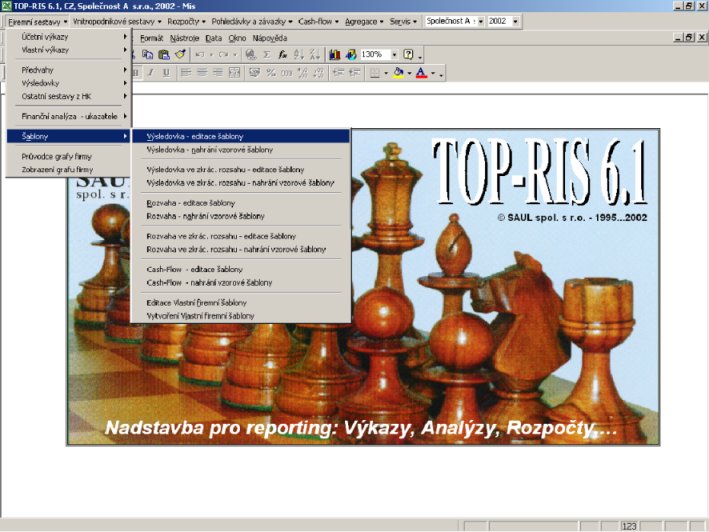Open the Cash-flow menu

[318, 21]
